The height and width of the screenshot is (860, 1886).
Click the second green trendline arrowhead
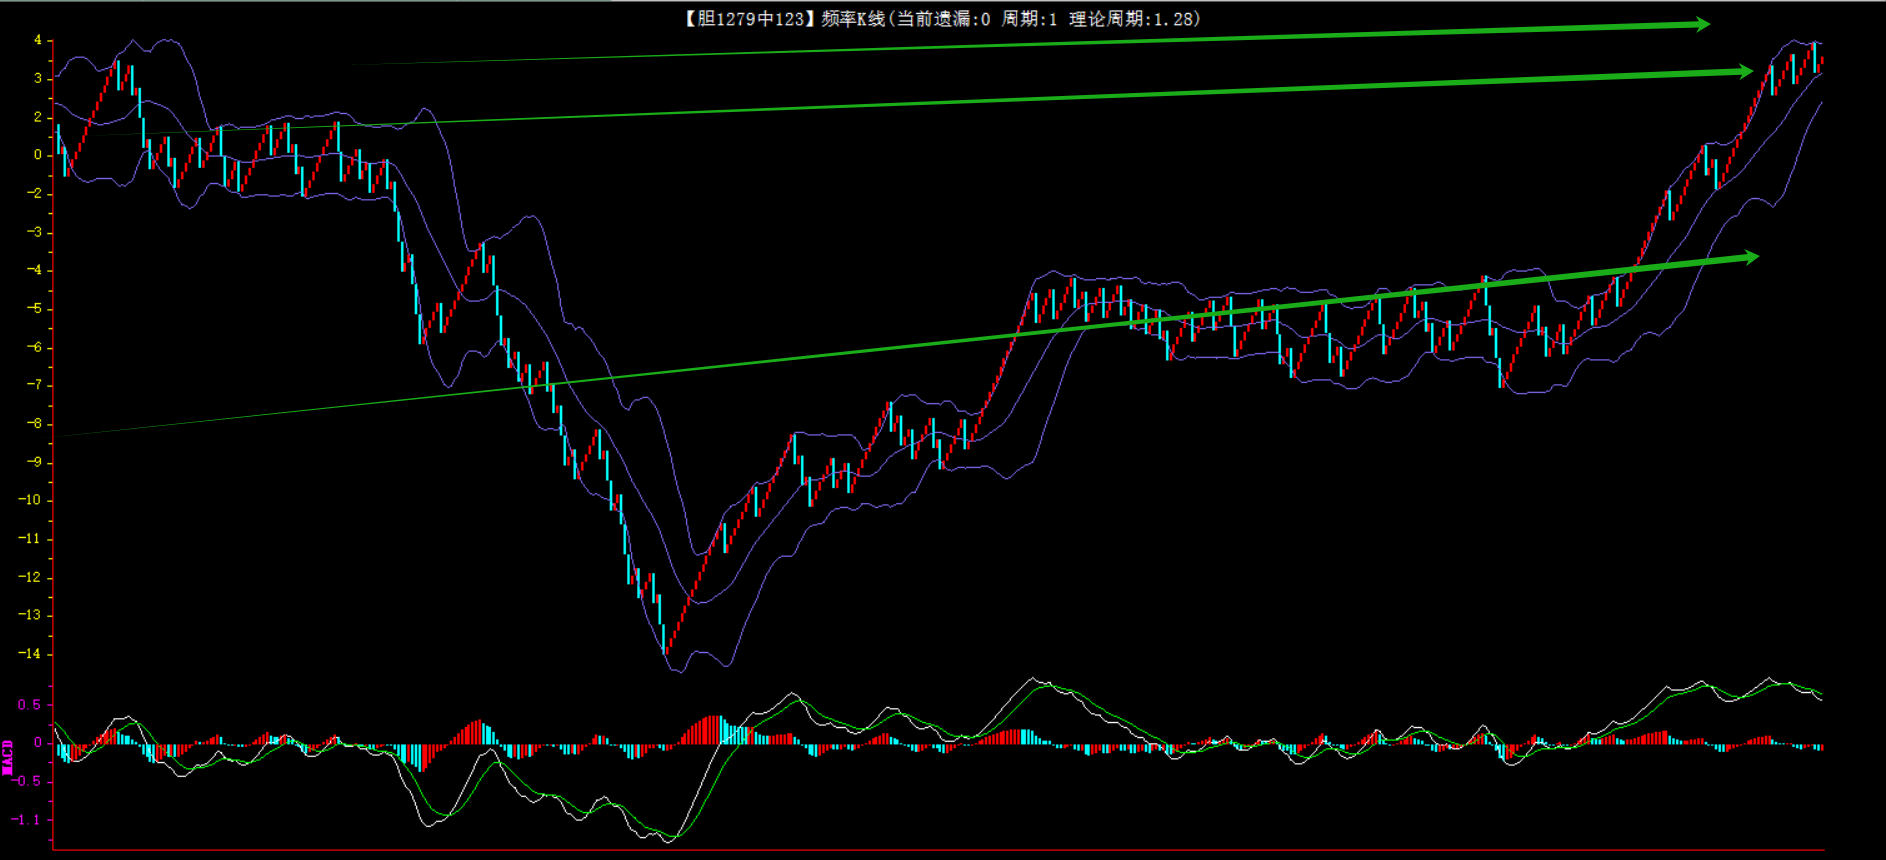[1744, 71]
